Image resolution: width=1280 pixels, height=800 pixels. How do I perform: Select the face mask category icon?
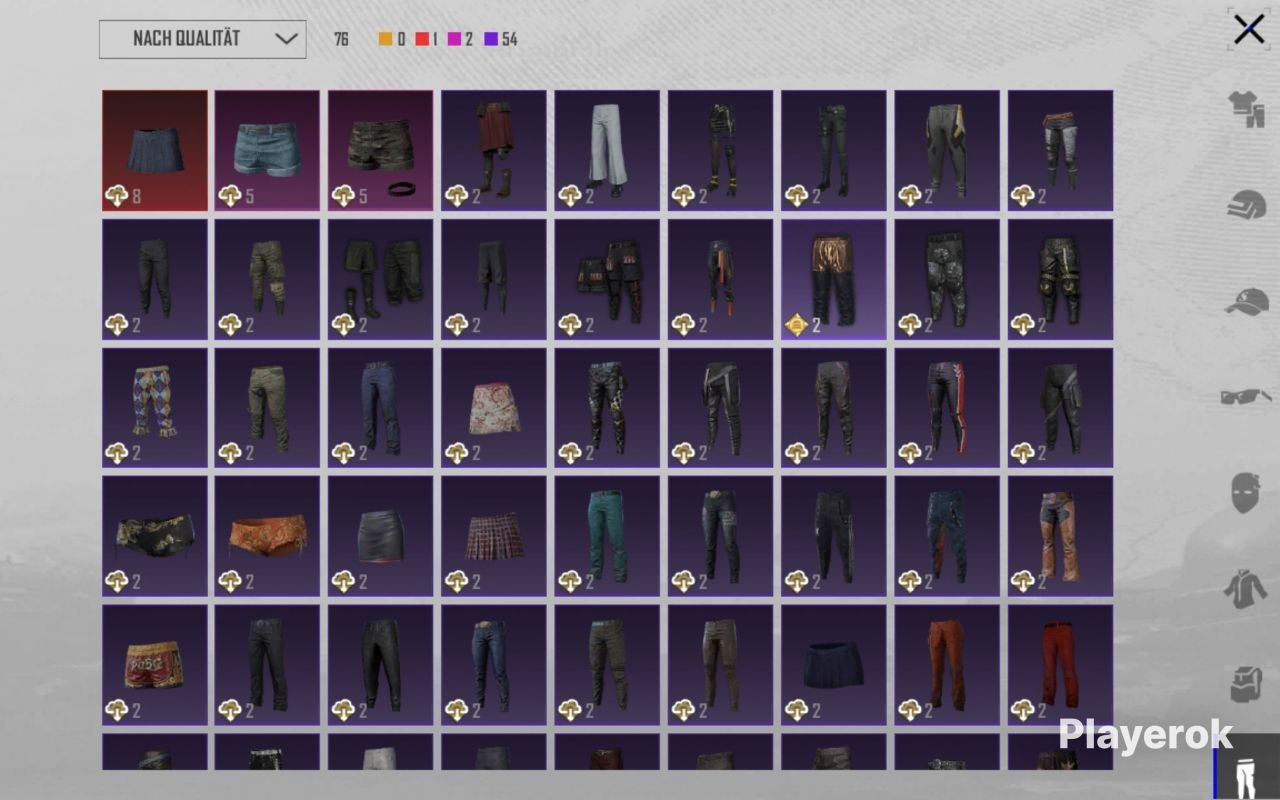pyautogui.click(x=1245, y=493)
